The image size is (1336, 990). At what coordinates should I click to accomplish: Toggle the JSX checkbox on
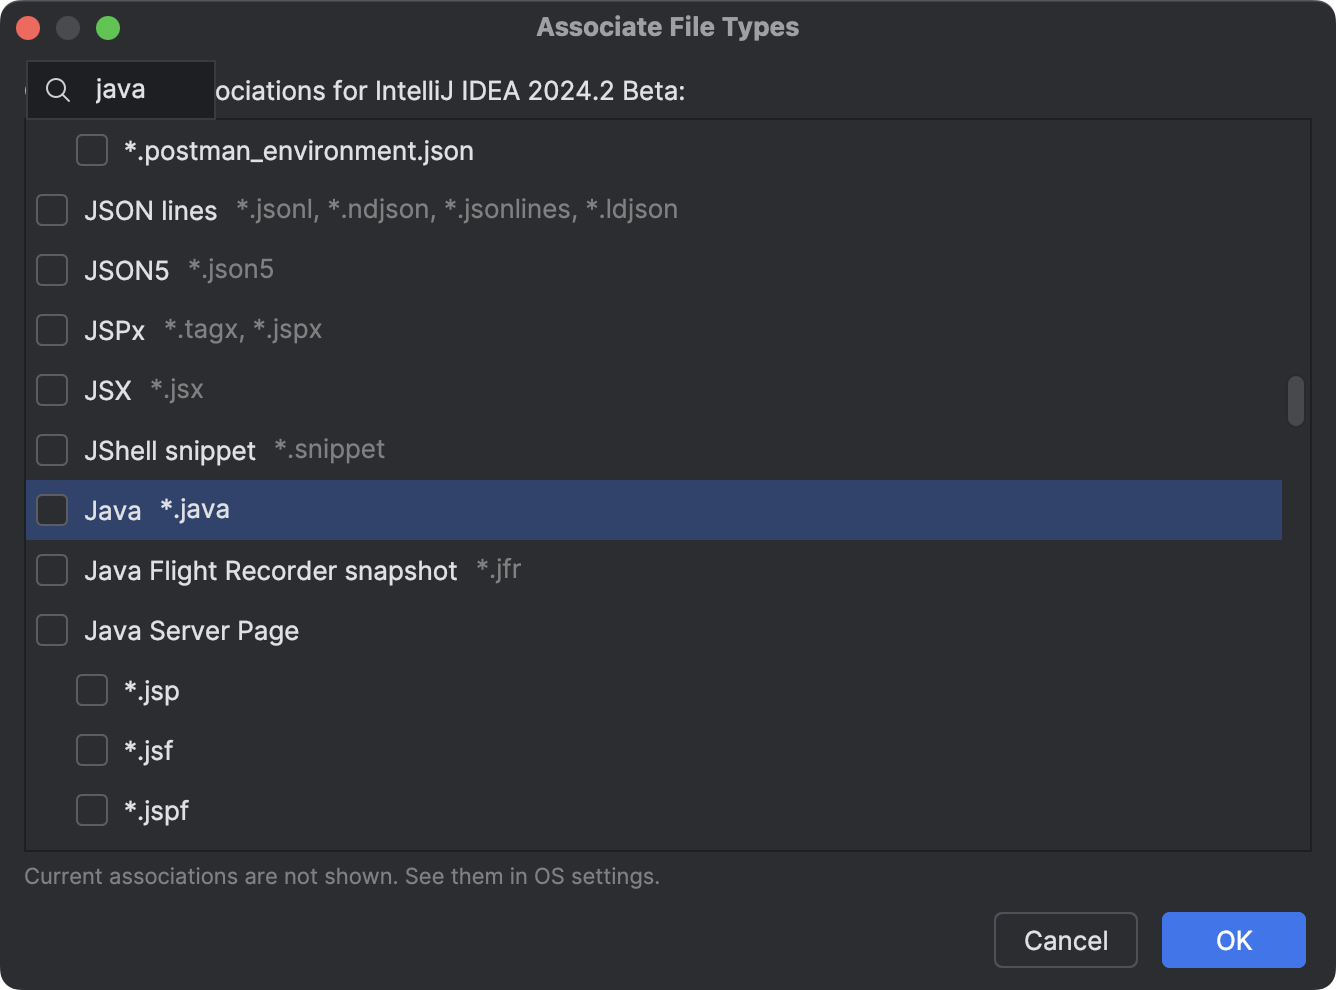51,390
